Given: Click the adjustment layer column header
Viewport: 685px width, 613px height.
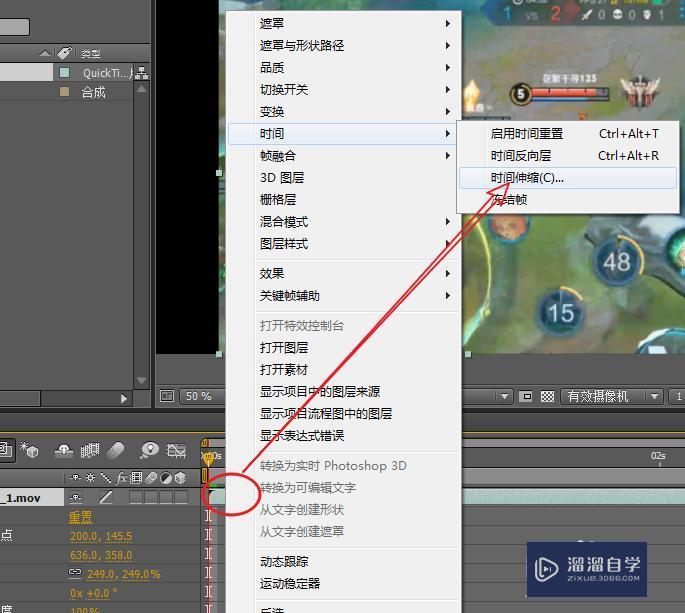Looking at the screenshot, I should (x=166, y=478).
